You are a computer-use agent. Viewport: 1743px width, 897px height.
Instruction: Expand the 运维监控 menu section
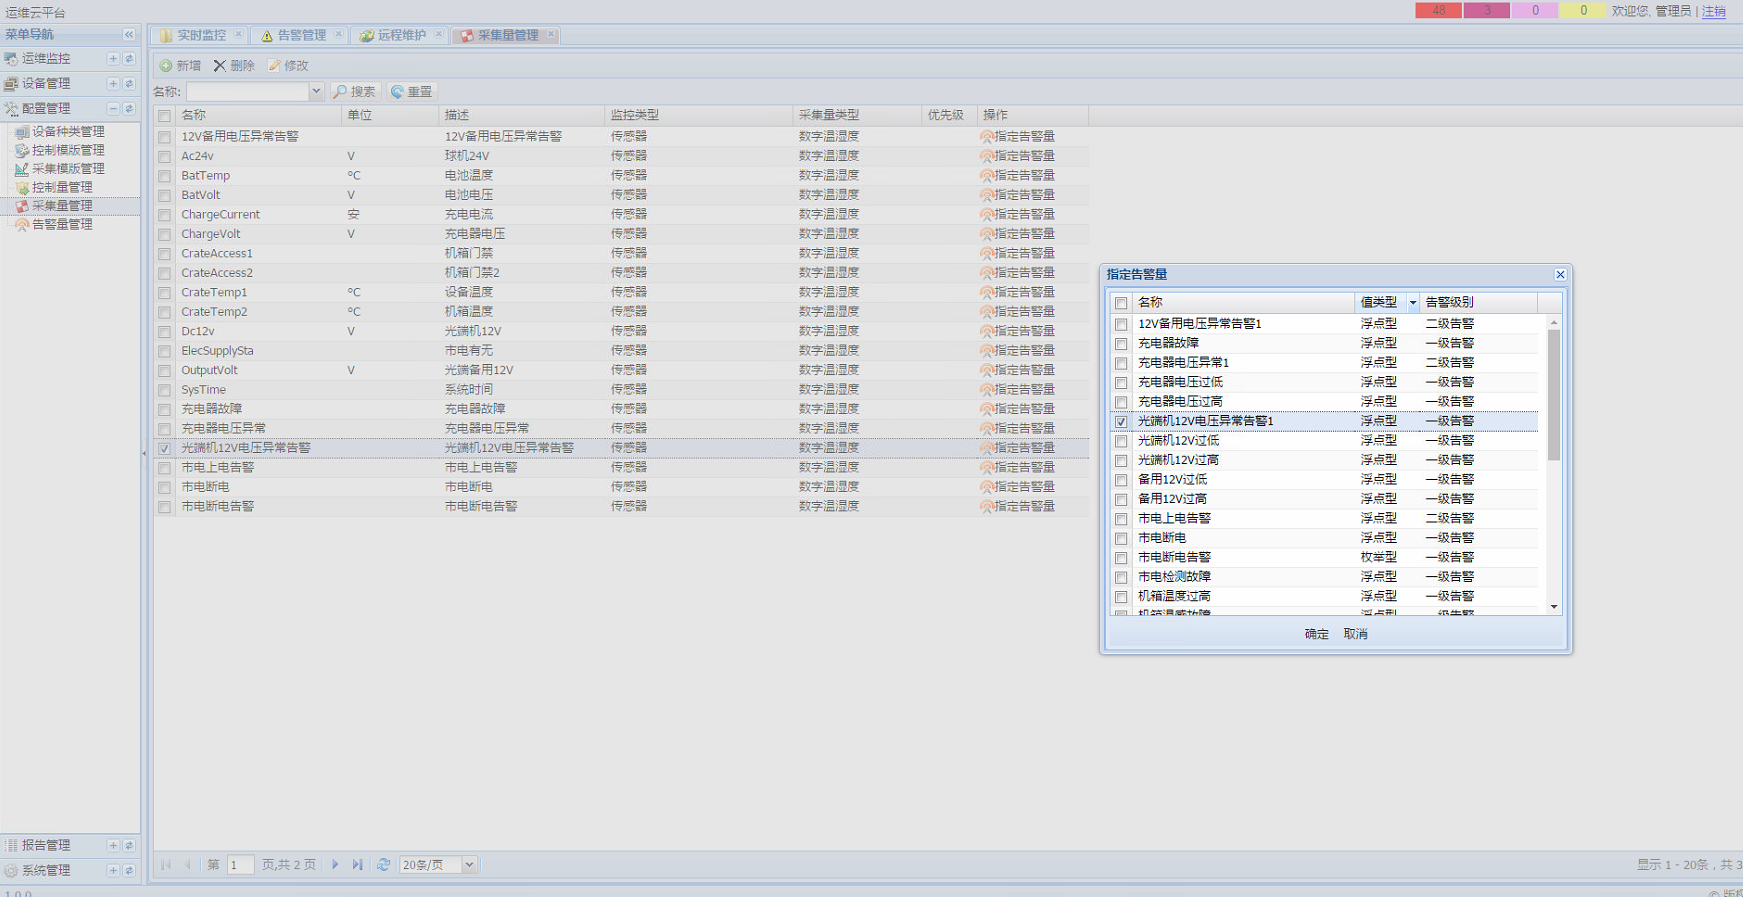click(x=113, y=59)
